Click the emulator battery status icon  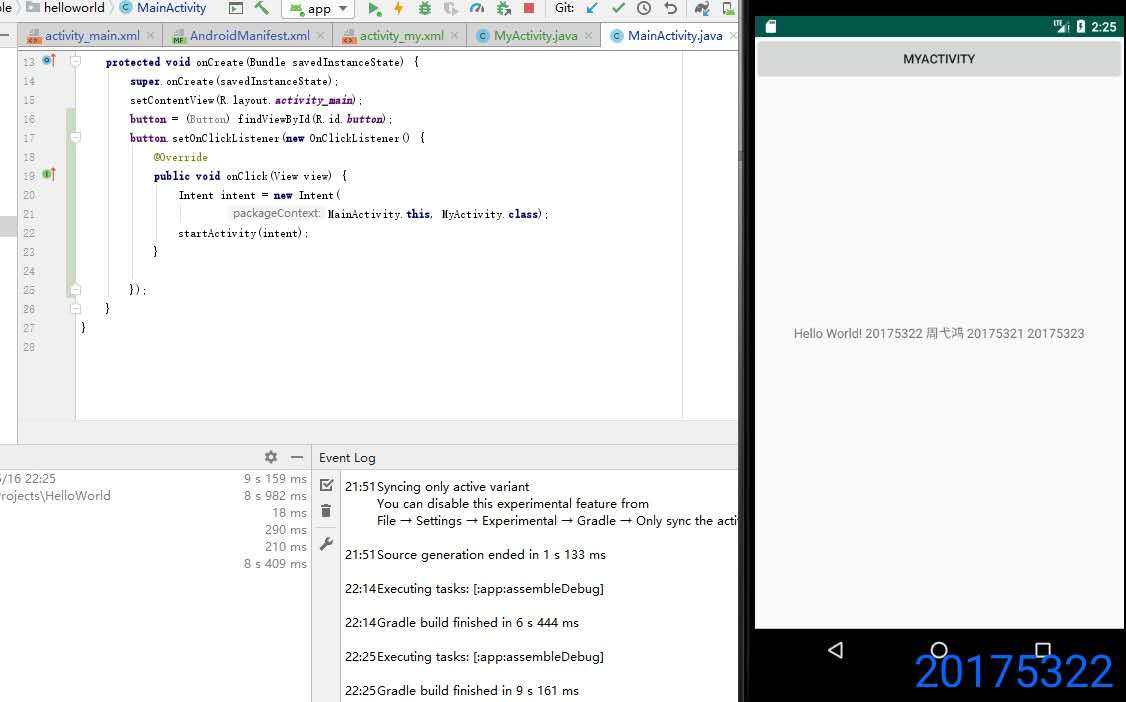[x=1080, y=27]
